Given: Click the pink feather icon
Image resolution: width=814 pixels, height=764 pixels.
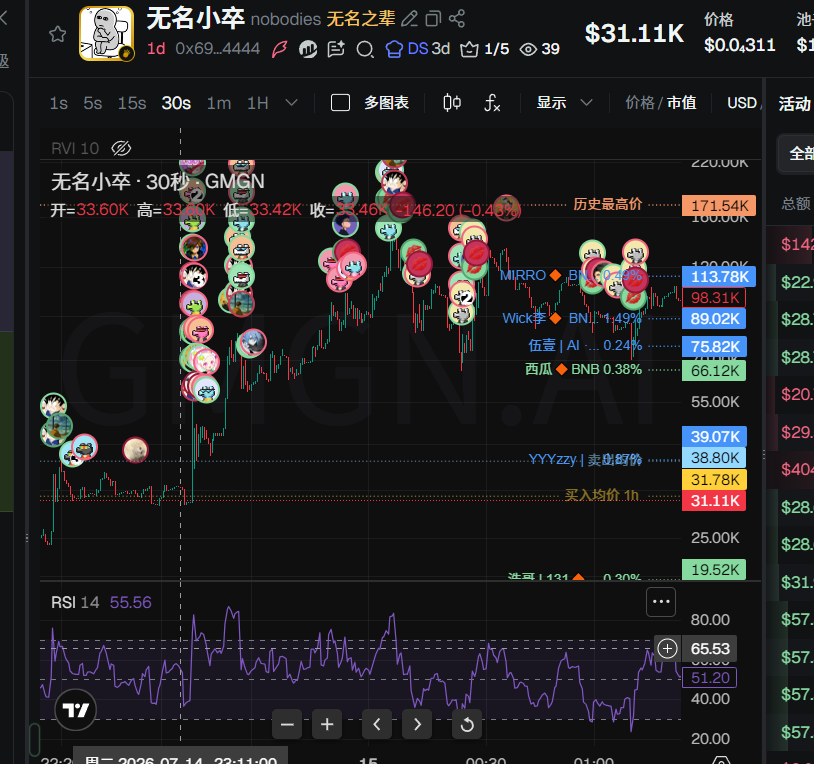Looking at the screenshot, I should point(280,49).
